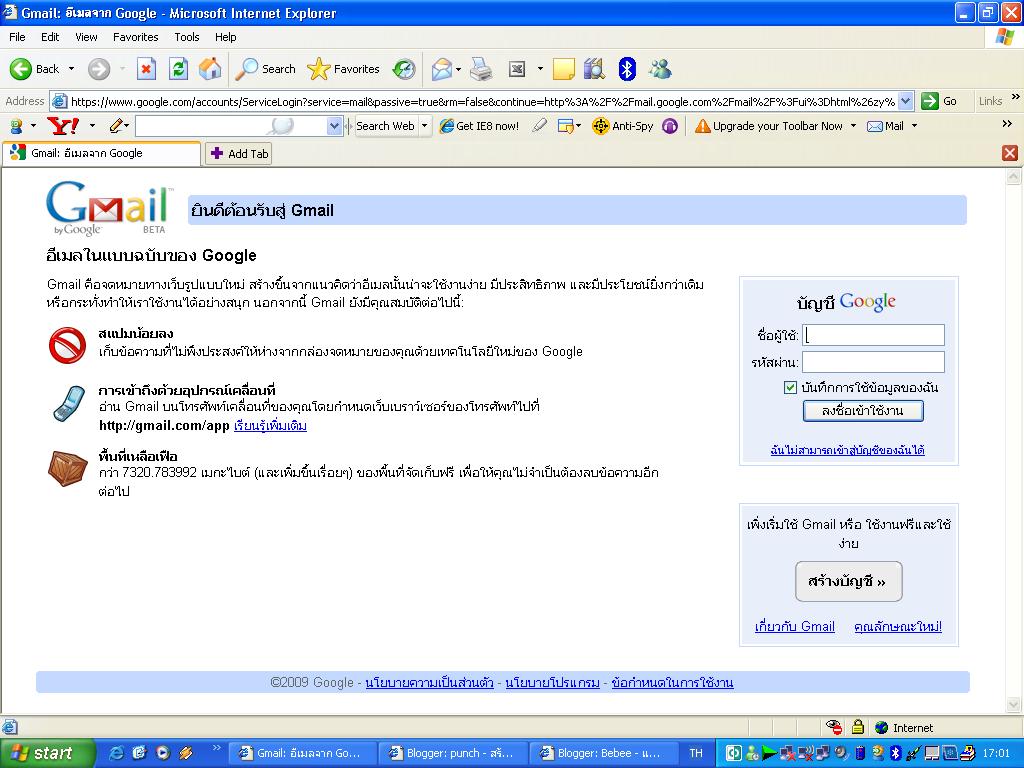Click the security lock icon in status bar
The height and width of the screenshot is (768, 1024).
(858, 727)
